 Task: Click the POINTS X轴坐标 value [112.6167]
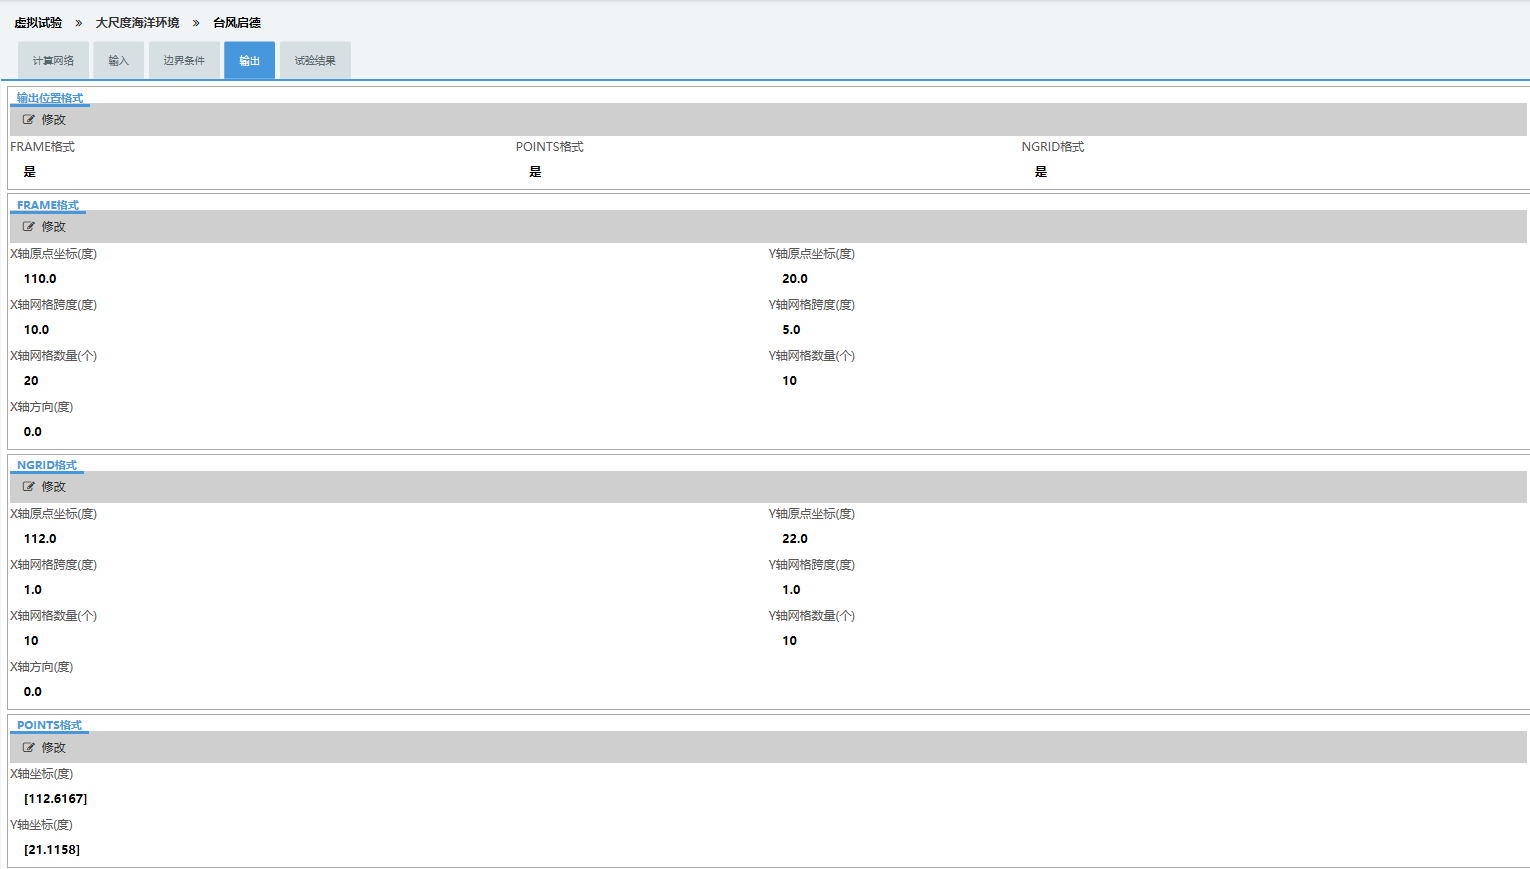[55, 799]
